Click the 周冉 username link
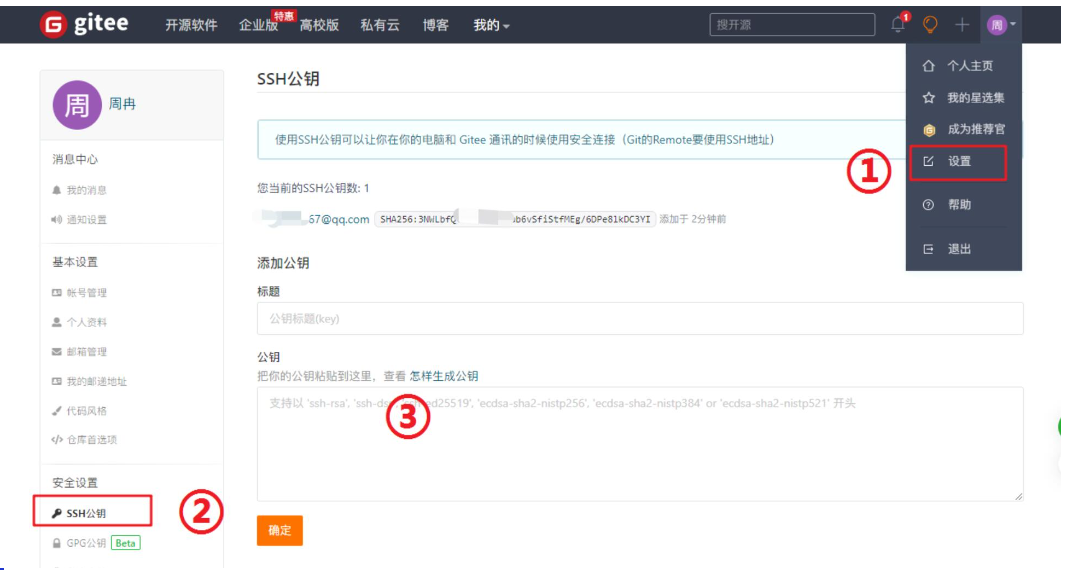Screen dimensions: 1077x570 pyautogui.click(x=122, y=104)
